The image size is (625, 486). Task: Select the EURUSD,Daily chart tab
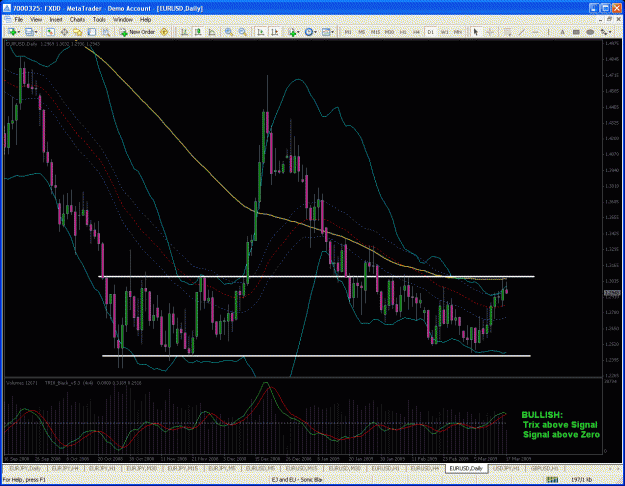tap(466, 468)
